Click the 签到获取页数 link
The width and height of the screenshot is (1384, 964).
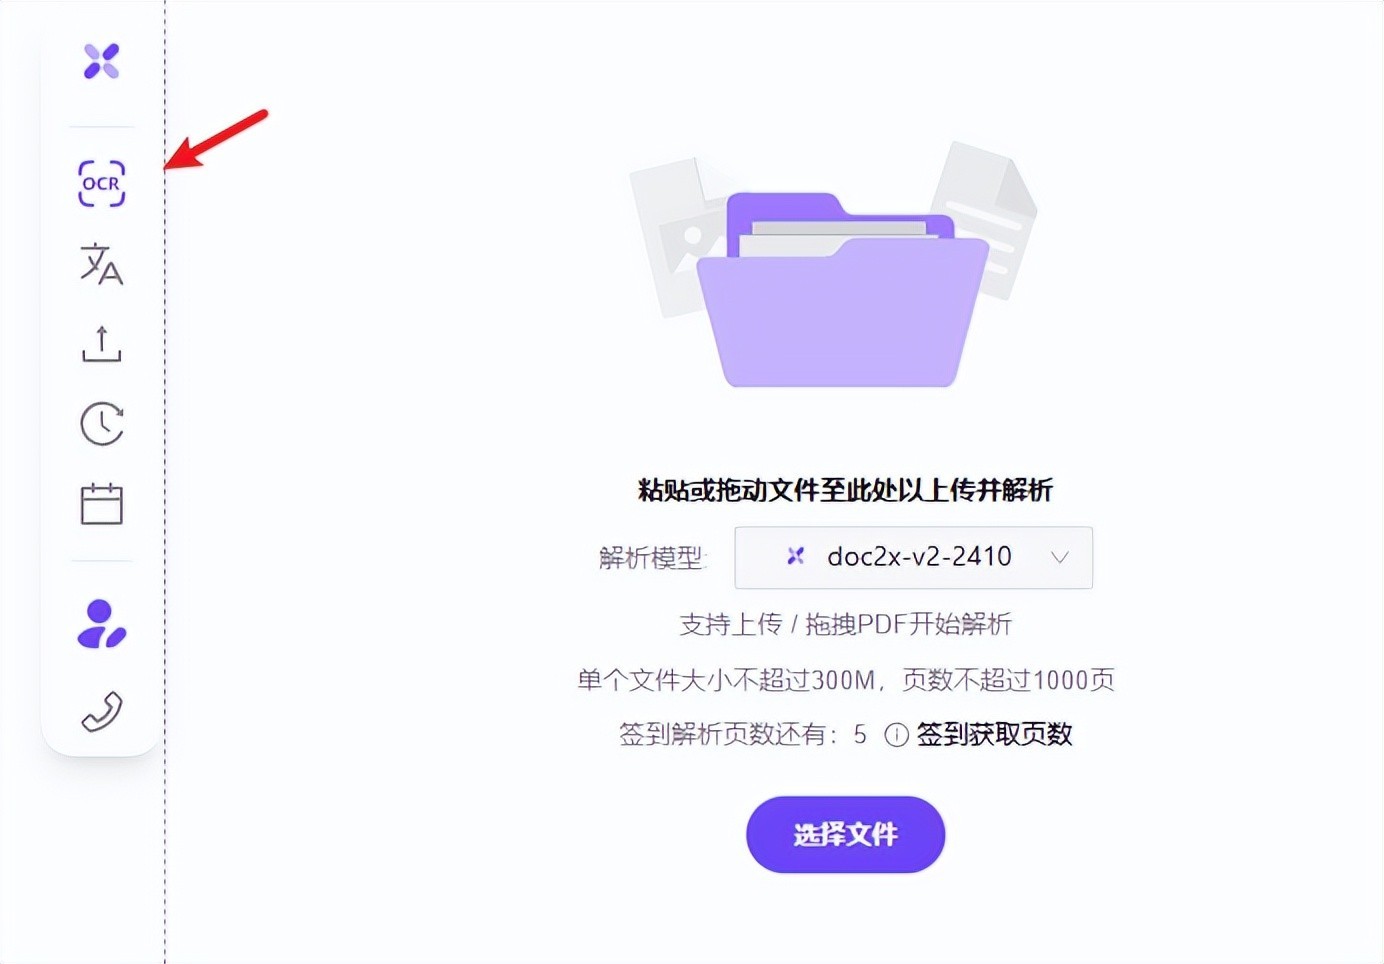point(994,734)
